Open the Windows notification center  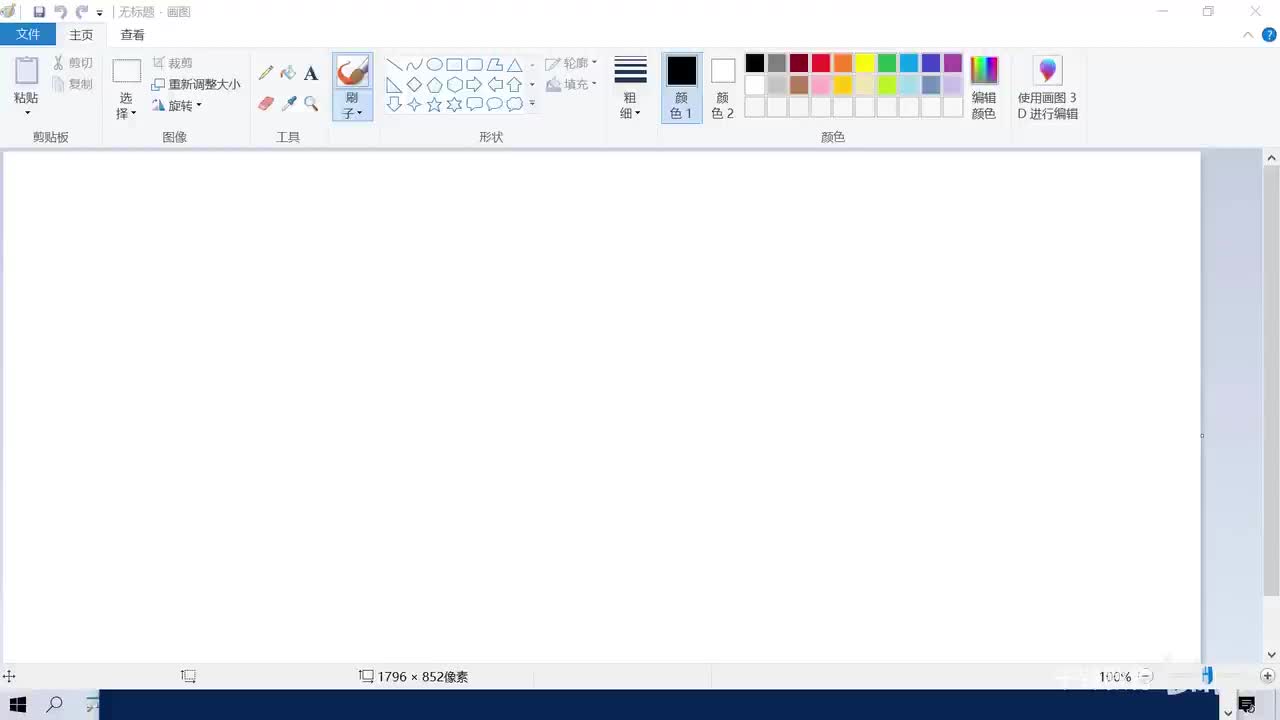[x=1247, y=705]
